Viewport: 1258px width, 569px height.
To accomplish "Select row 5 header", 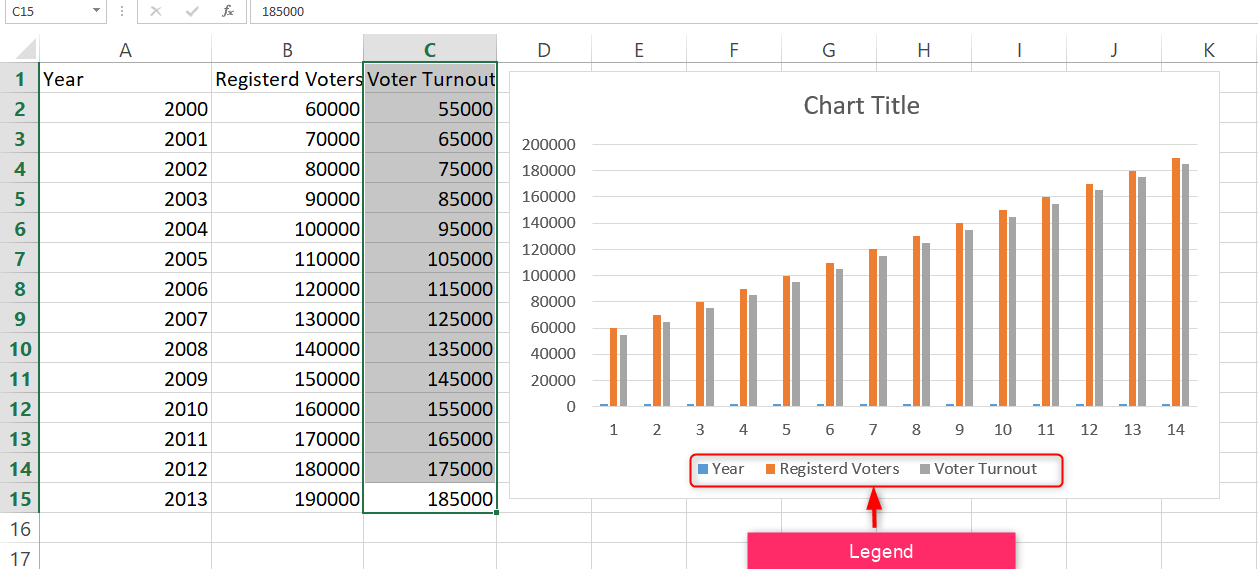I will click(20, 198).
